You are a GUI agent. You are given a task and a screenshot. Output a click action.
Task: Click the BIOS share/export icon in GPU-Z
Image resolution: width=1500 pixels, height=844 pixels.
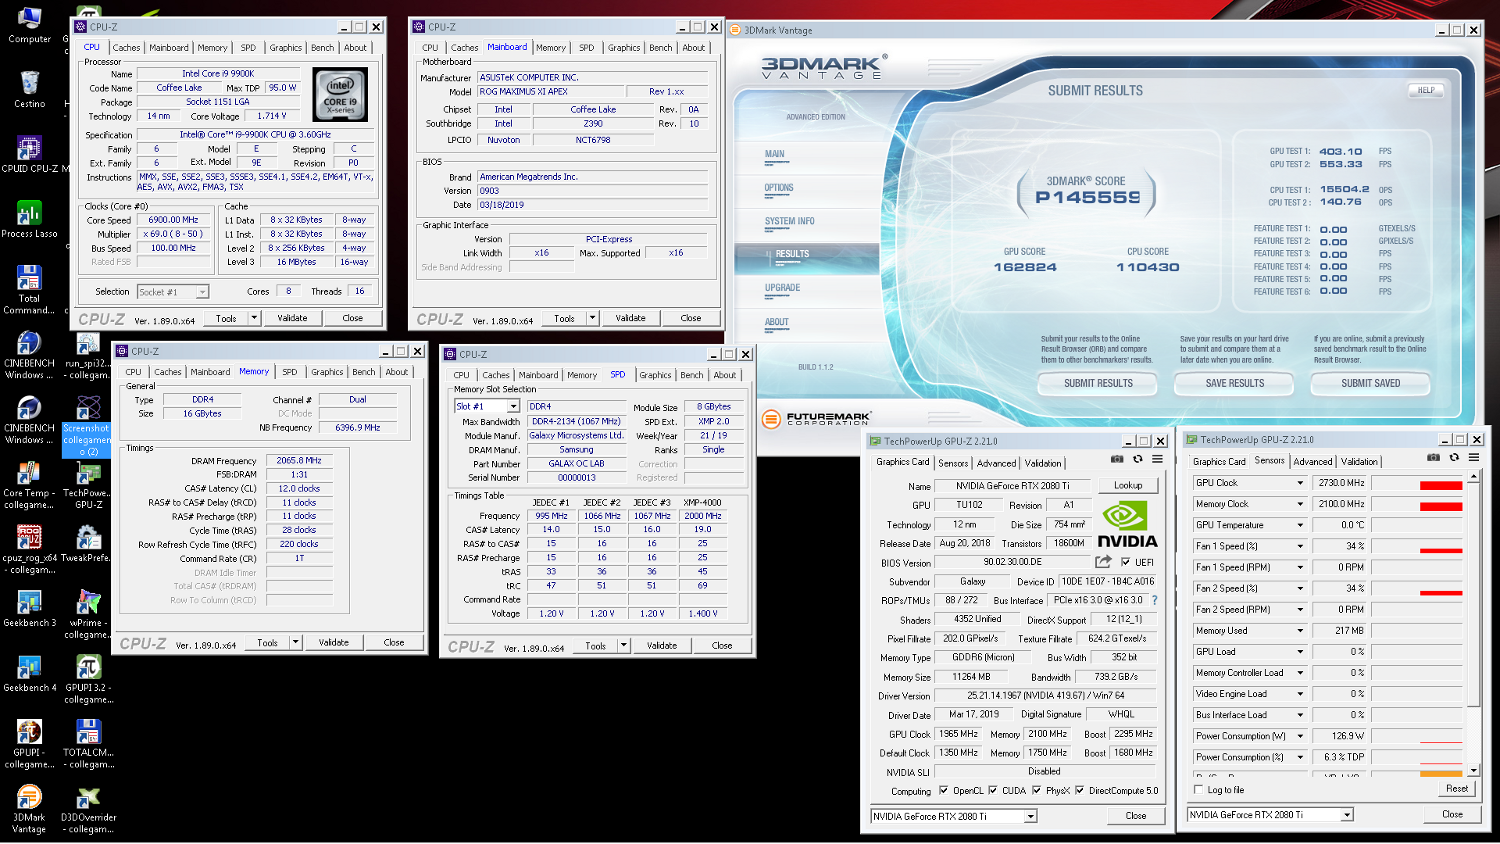[1103, 562]
